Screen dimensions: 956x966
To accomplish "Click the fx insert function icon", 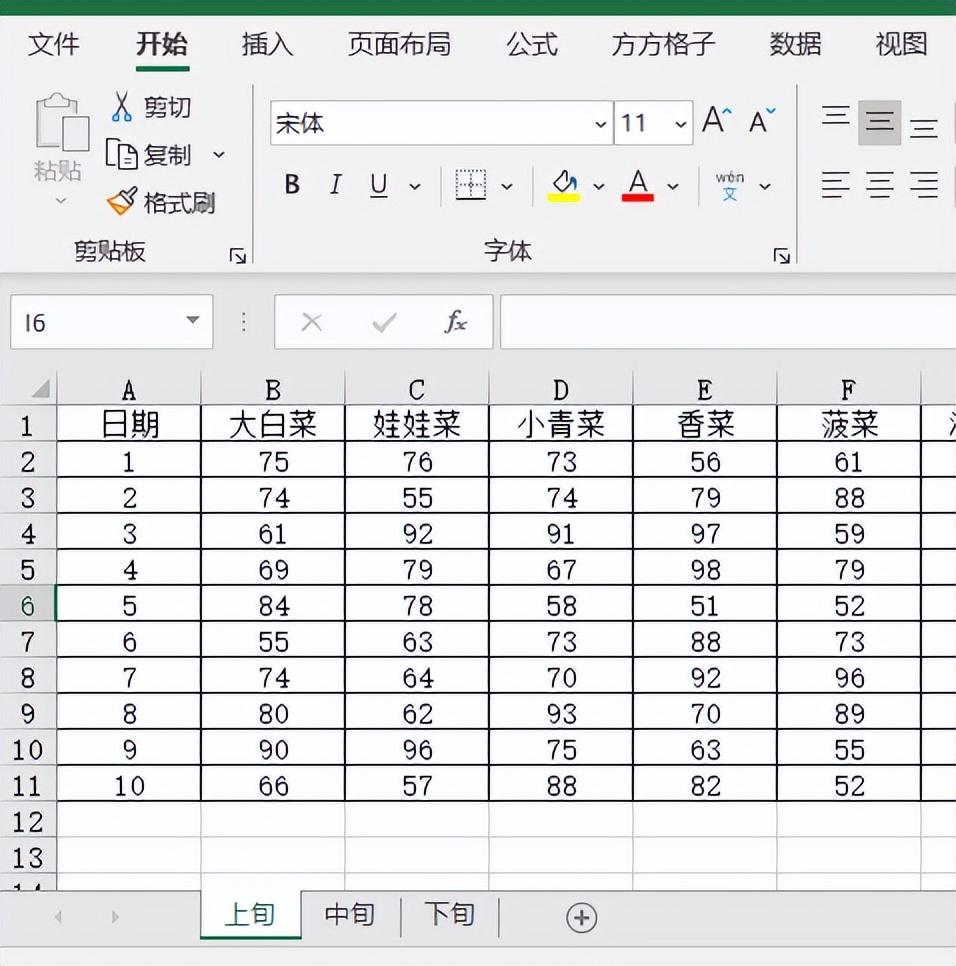I will (x=455, y=322).
